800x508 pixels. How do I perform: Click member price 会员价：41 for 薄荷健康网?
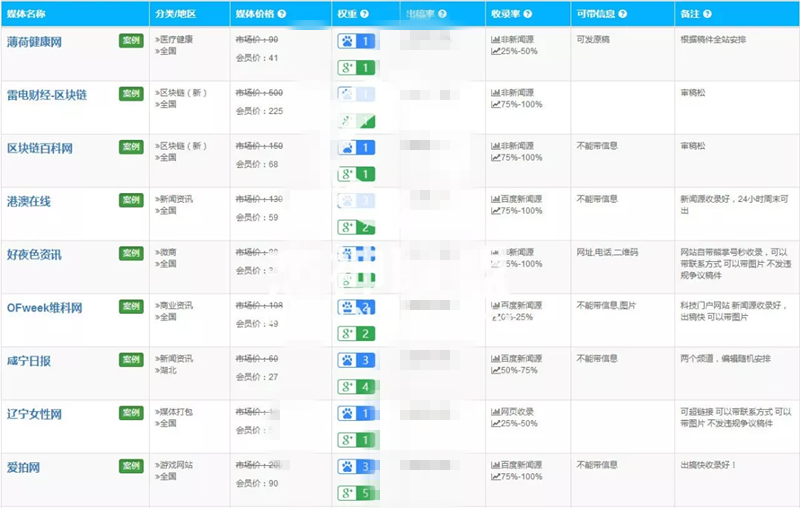257,58
